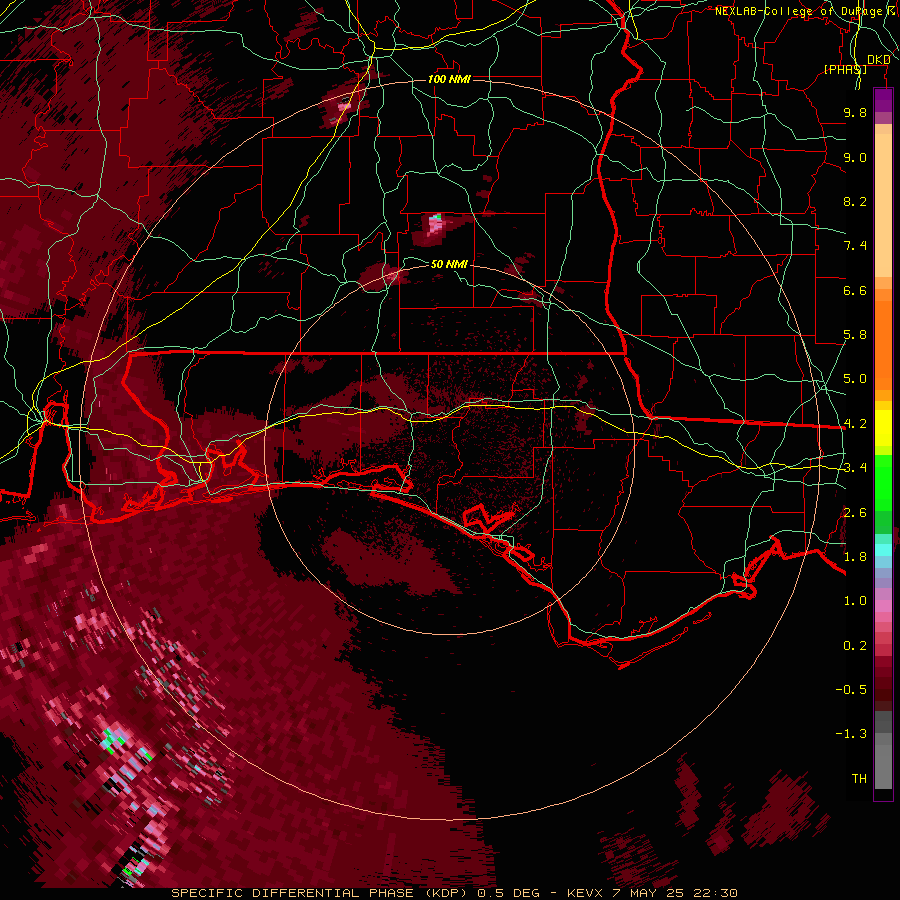
Task: Click the 5.8 legend value
Action: click(855, 335)
